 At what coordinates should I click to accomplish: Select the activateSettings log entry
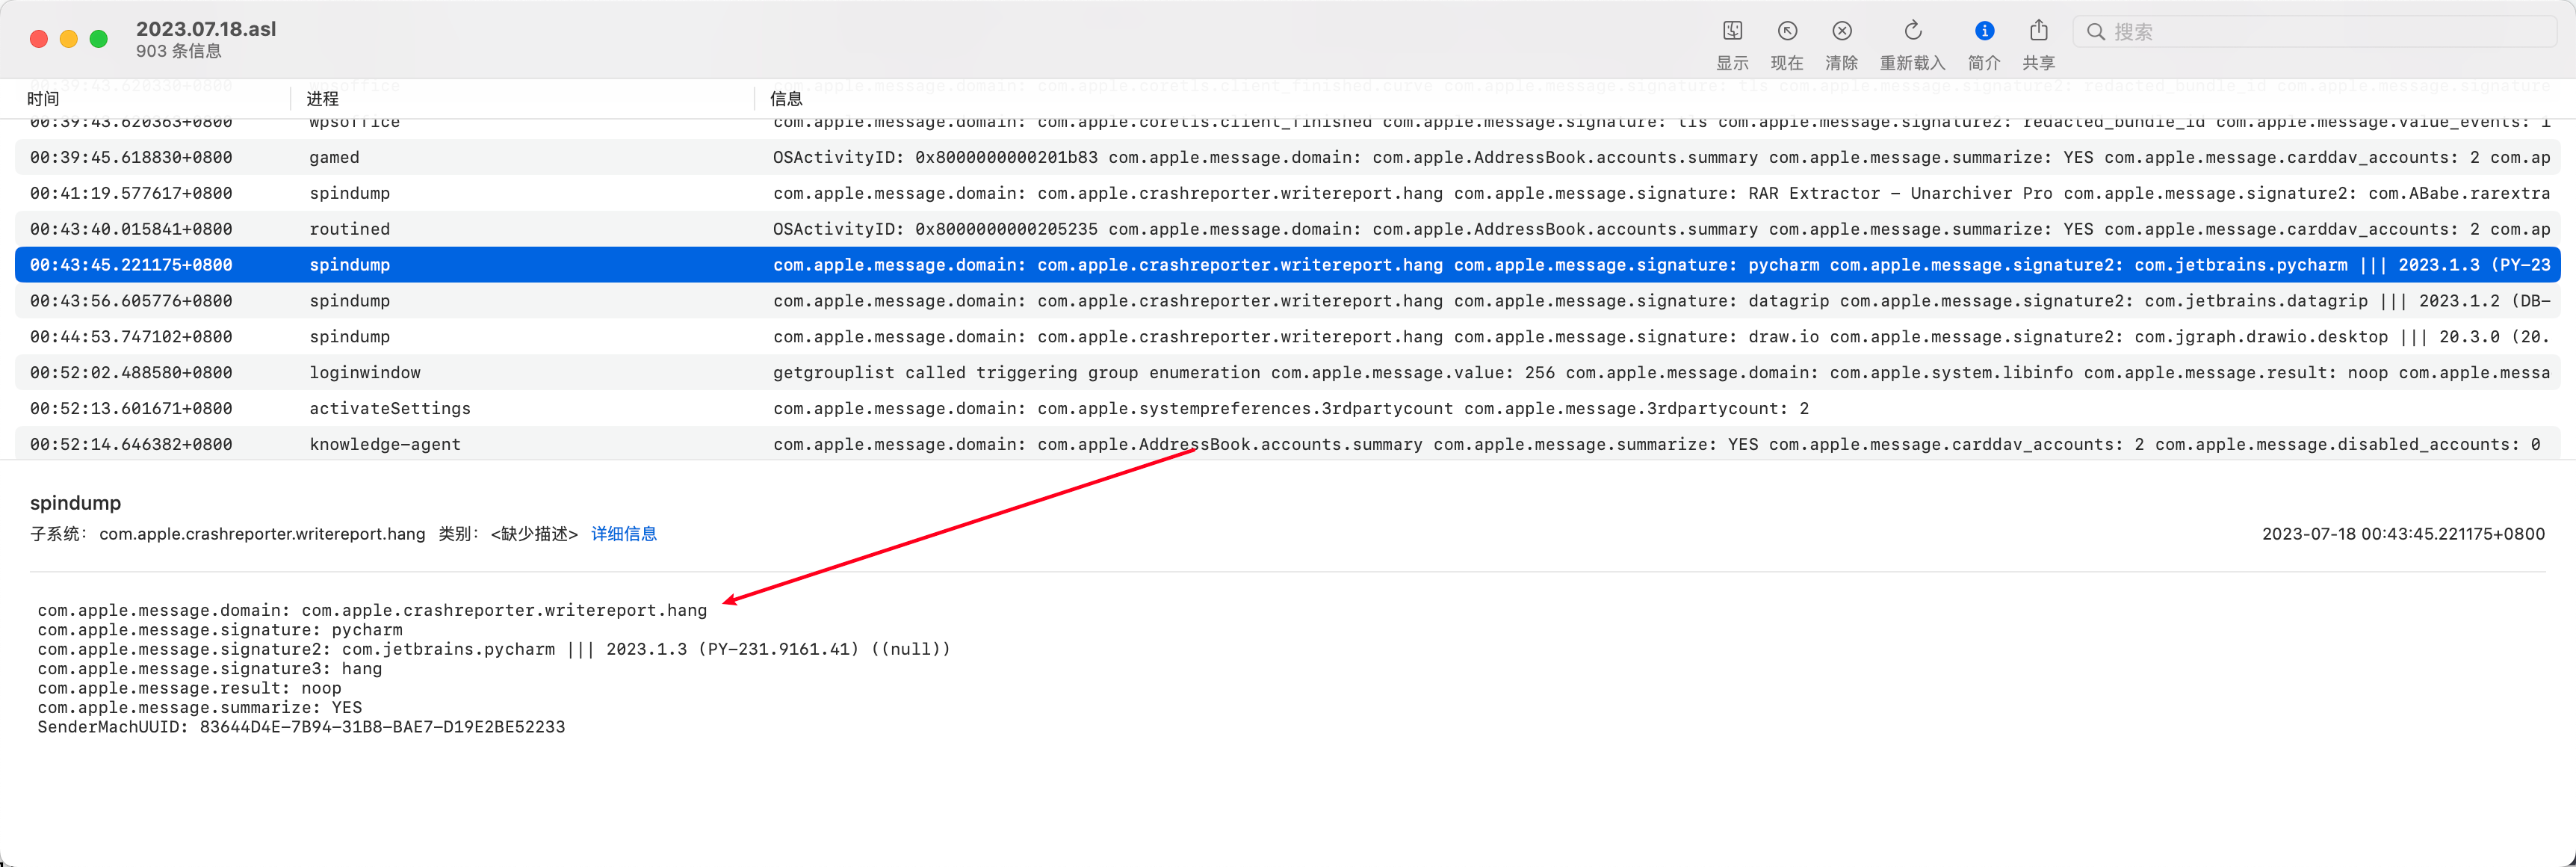(500, 408)
